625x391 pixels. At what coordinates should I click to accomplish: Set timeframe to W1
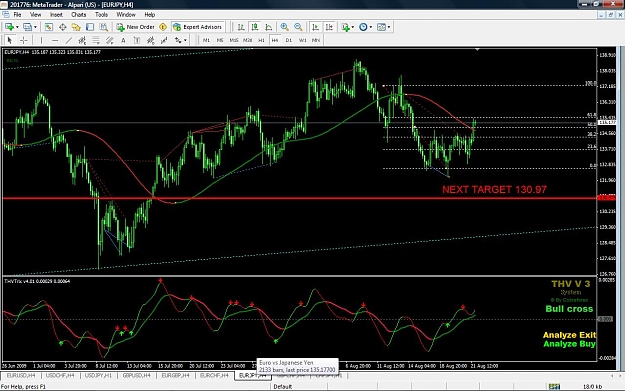pos(303,40)
